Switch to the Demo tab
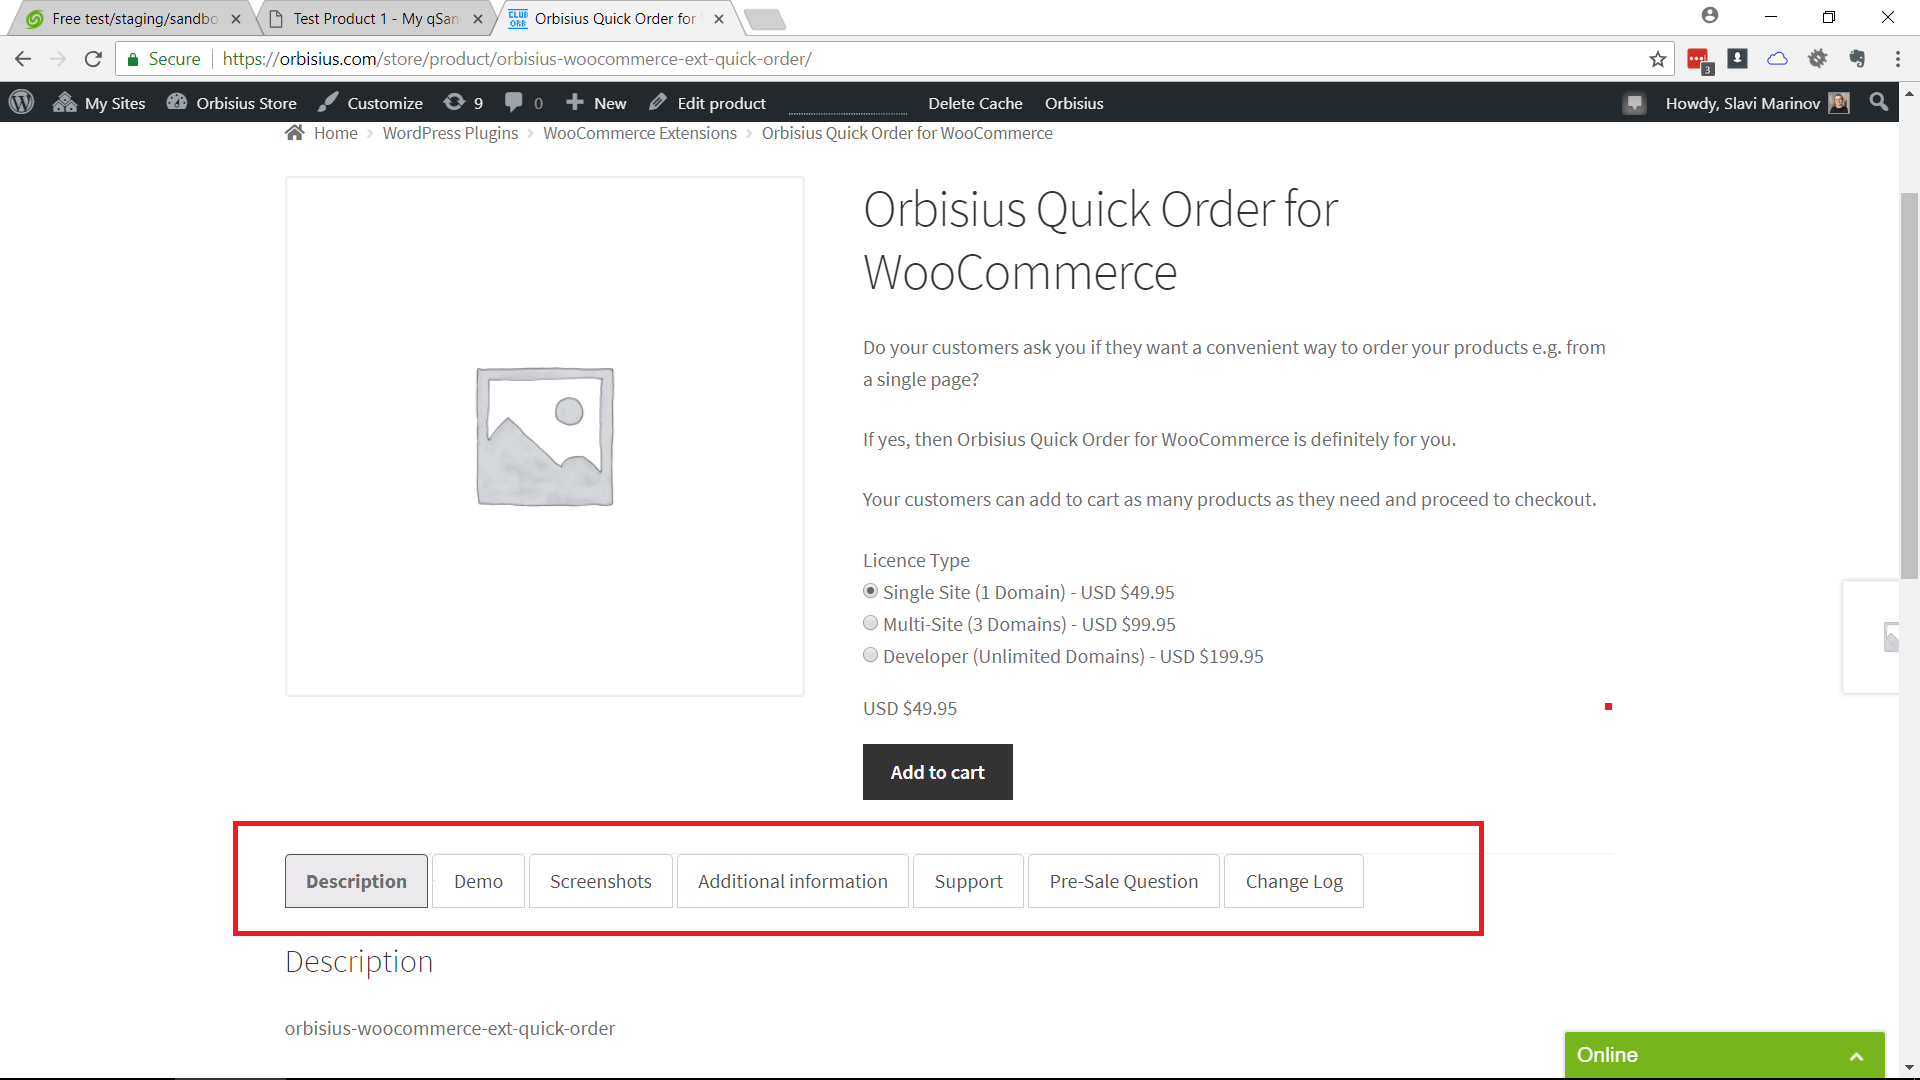The width and height of the screenshot is (1920, 1080). click(x=478, y=881)
